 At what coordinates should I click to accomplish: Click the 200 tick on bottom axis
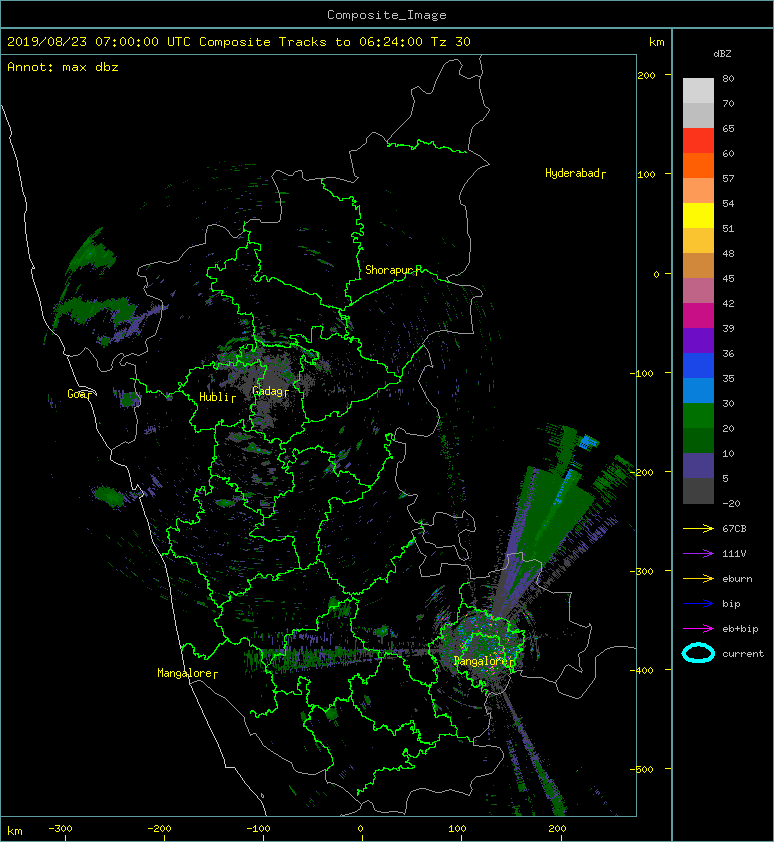[x=557, y=829]
